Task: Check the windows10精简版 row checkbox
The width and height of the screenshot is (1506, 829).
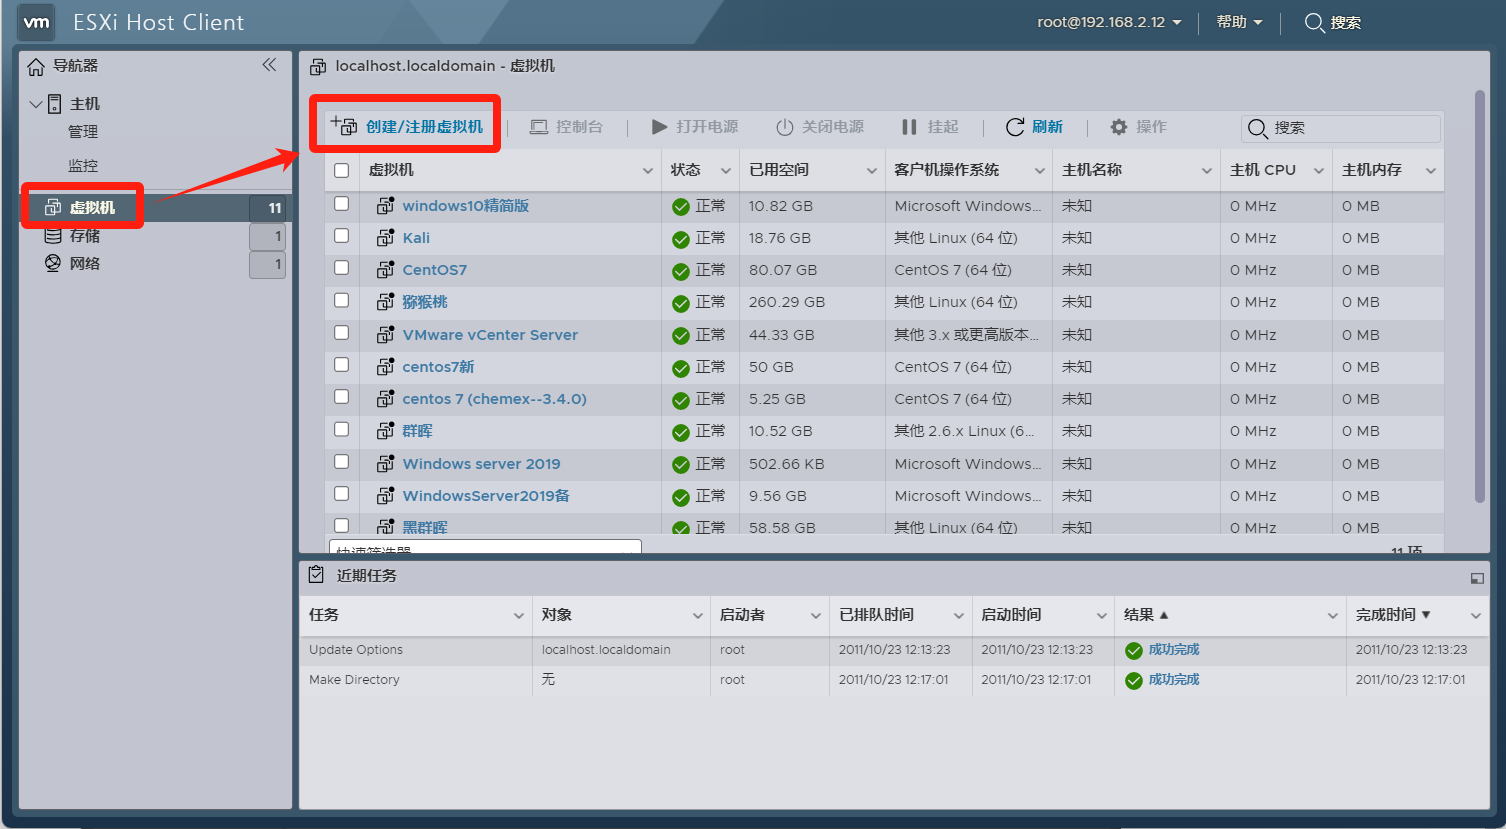Action: (x=342, y=204)
